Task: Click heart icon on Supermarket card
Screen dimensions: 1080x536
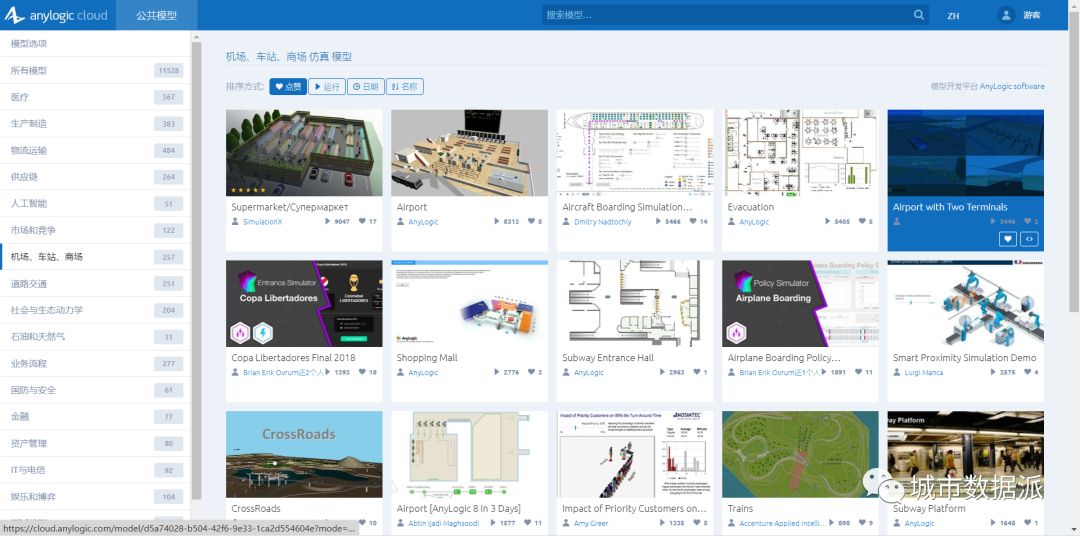Action: click(x=362, y=222)
